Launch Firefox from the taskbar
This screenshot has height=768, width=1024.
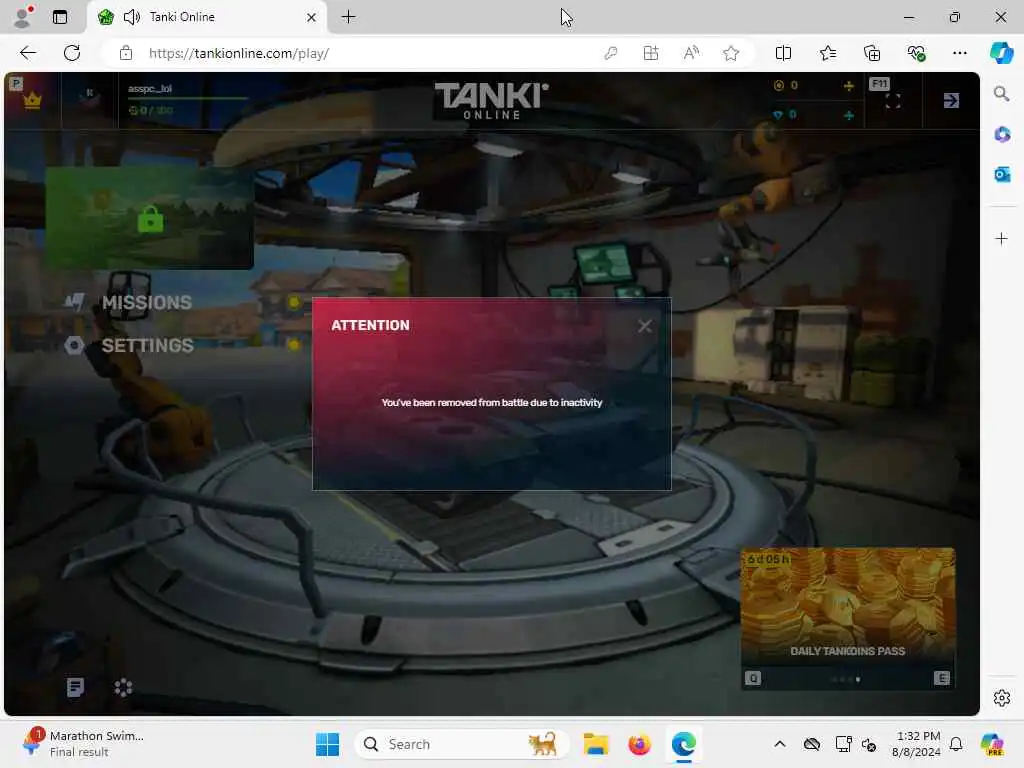pyautogui.click(x=639, y=744)
